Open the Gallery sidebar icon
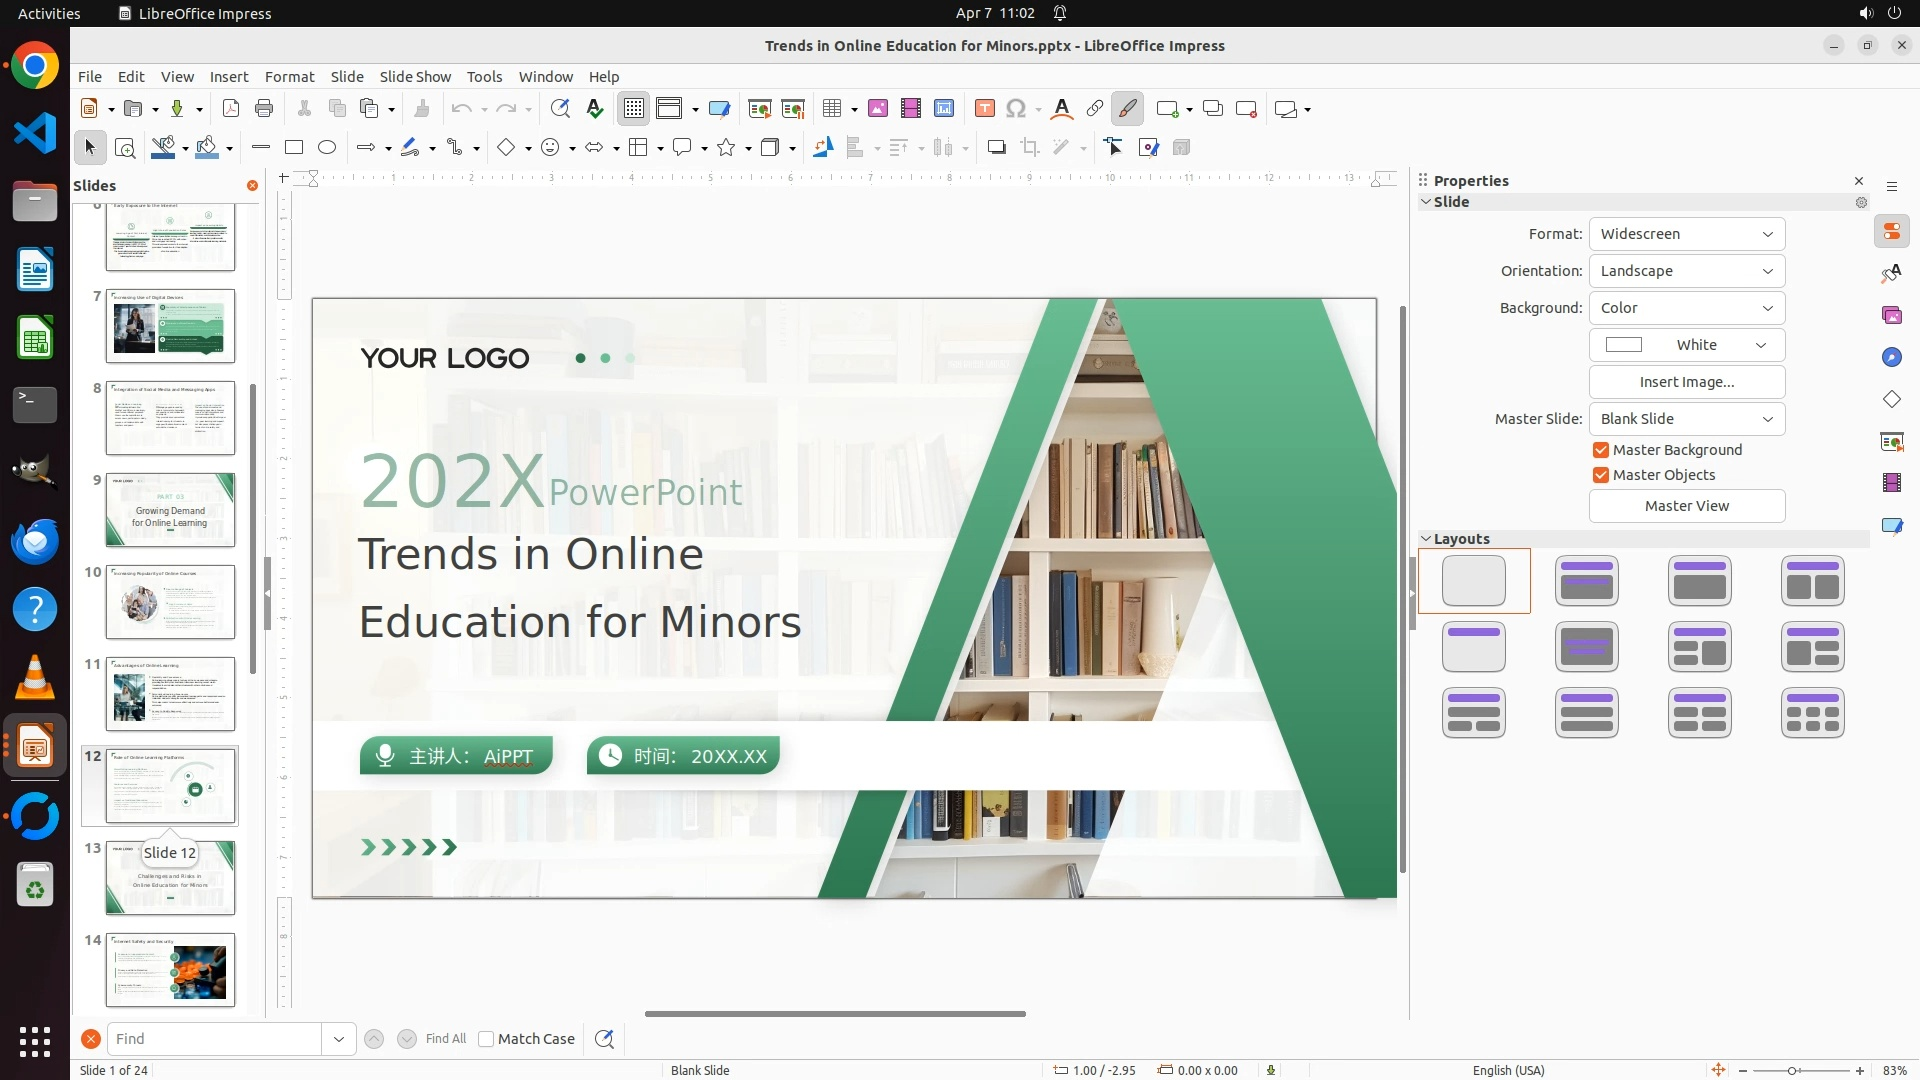Screen dimensions: 1920x1080 (1892, 315)
